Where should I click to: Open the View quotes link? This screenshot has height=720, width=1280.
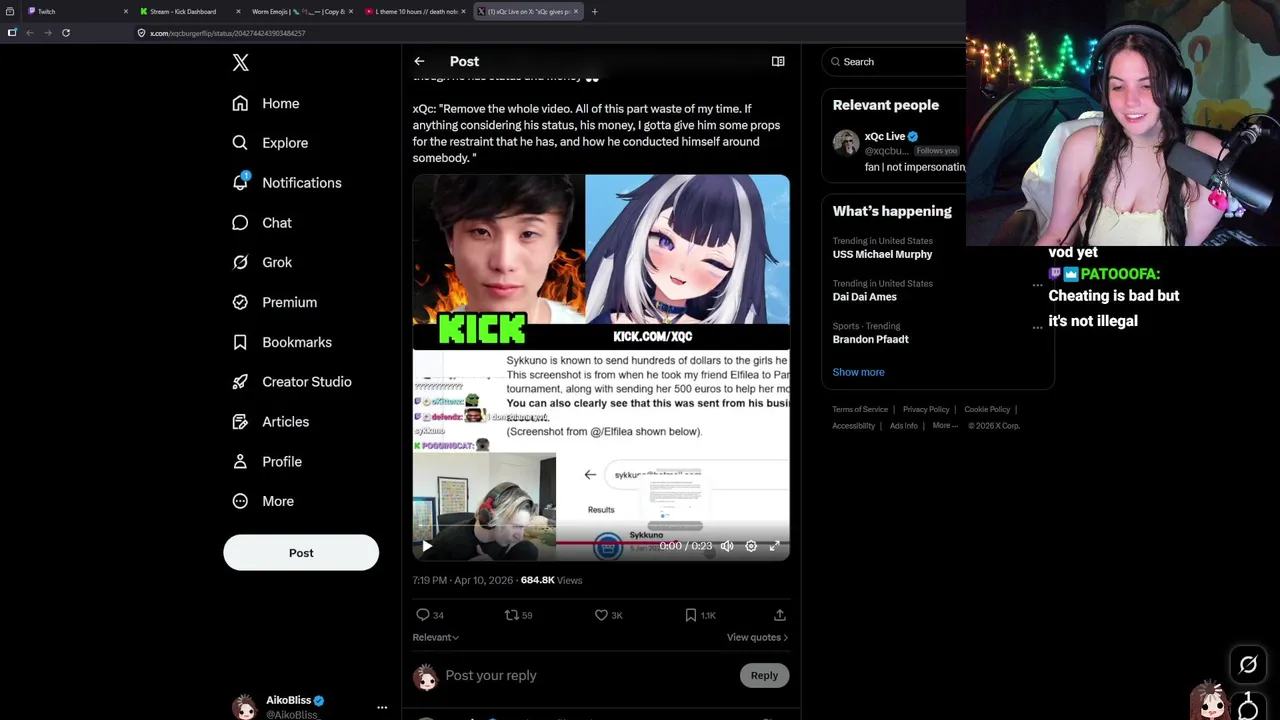tap(757, 637)
